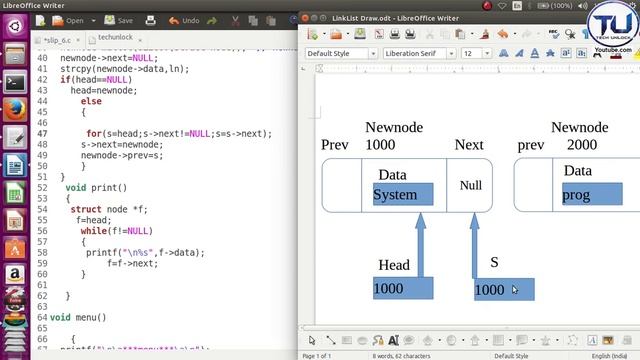Select the Flowchart shapes tool
This screenshot has height=360, width=640.
pos(498,340)
